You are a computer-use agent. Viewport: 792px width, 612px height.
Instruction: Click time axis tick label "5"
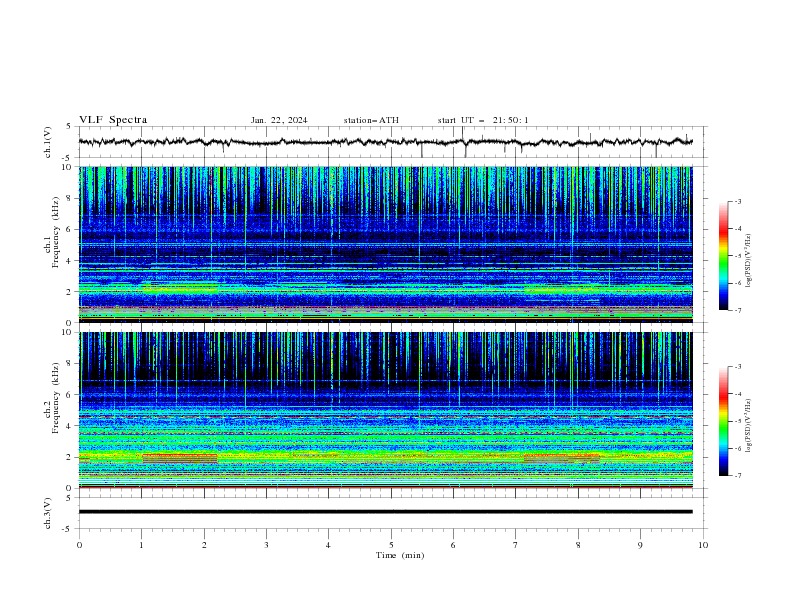pyautogui.click(x=391, y=545)
